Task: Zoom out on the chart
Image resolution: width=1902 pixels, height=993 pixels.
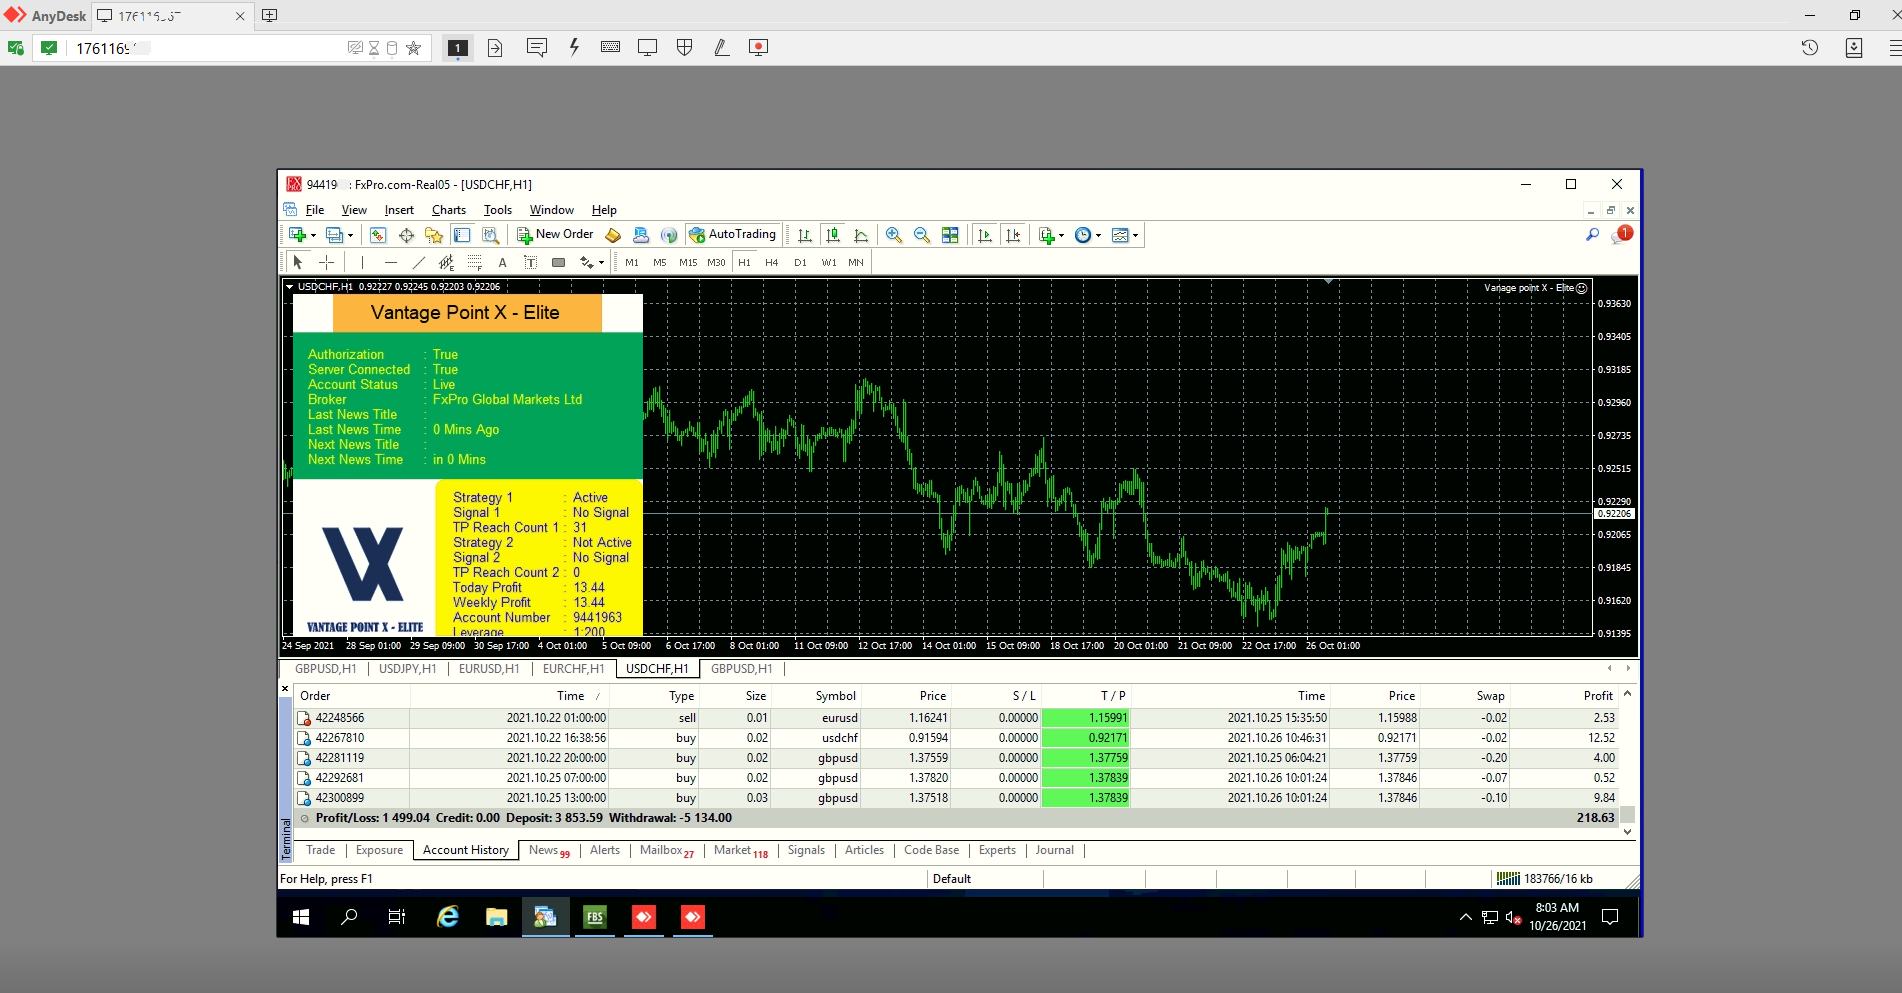Action: point(922,235)
